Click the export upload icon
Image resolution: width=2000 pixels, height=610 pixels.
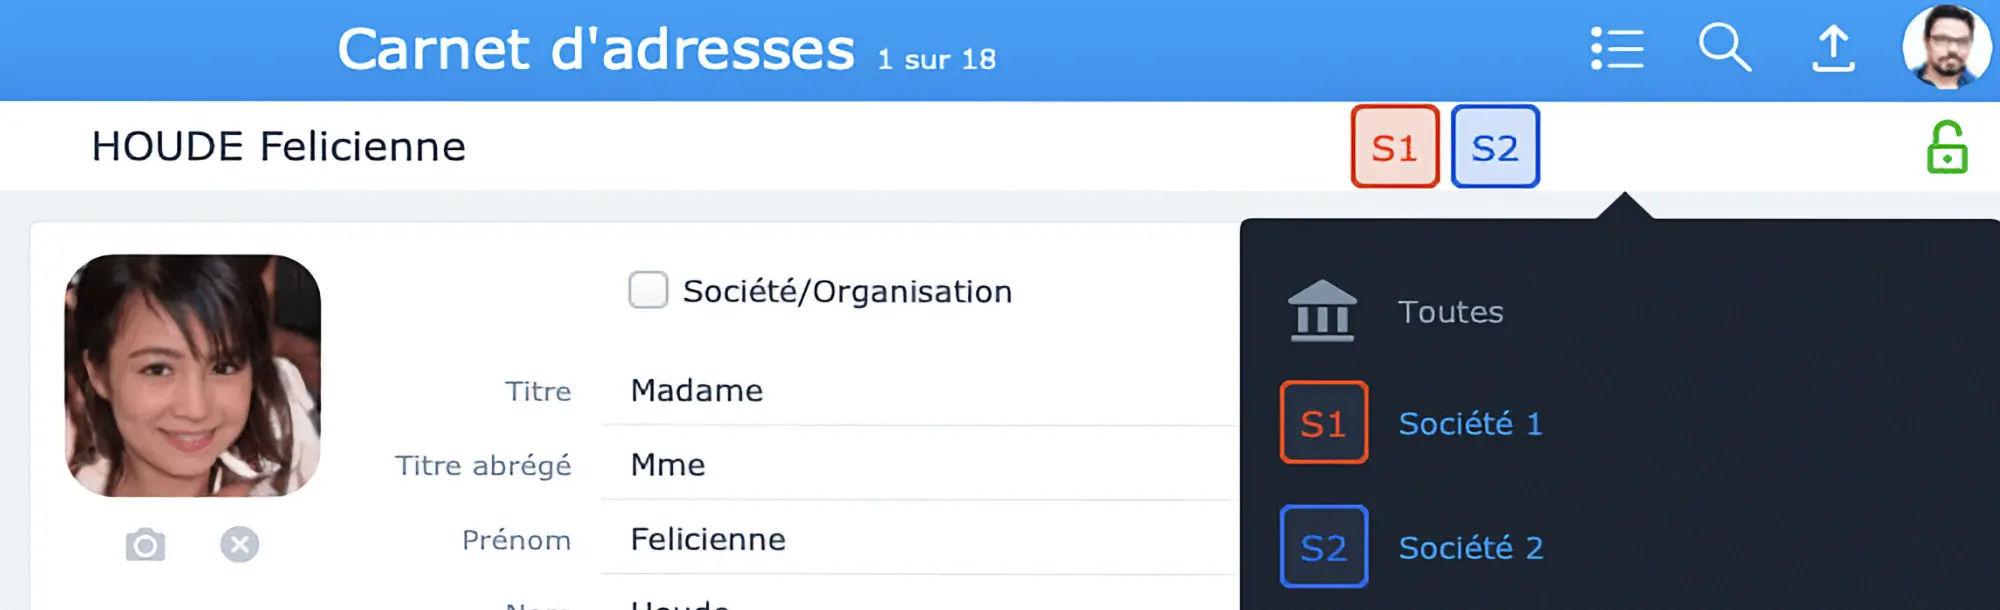1833,48
